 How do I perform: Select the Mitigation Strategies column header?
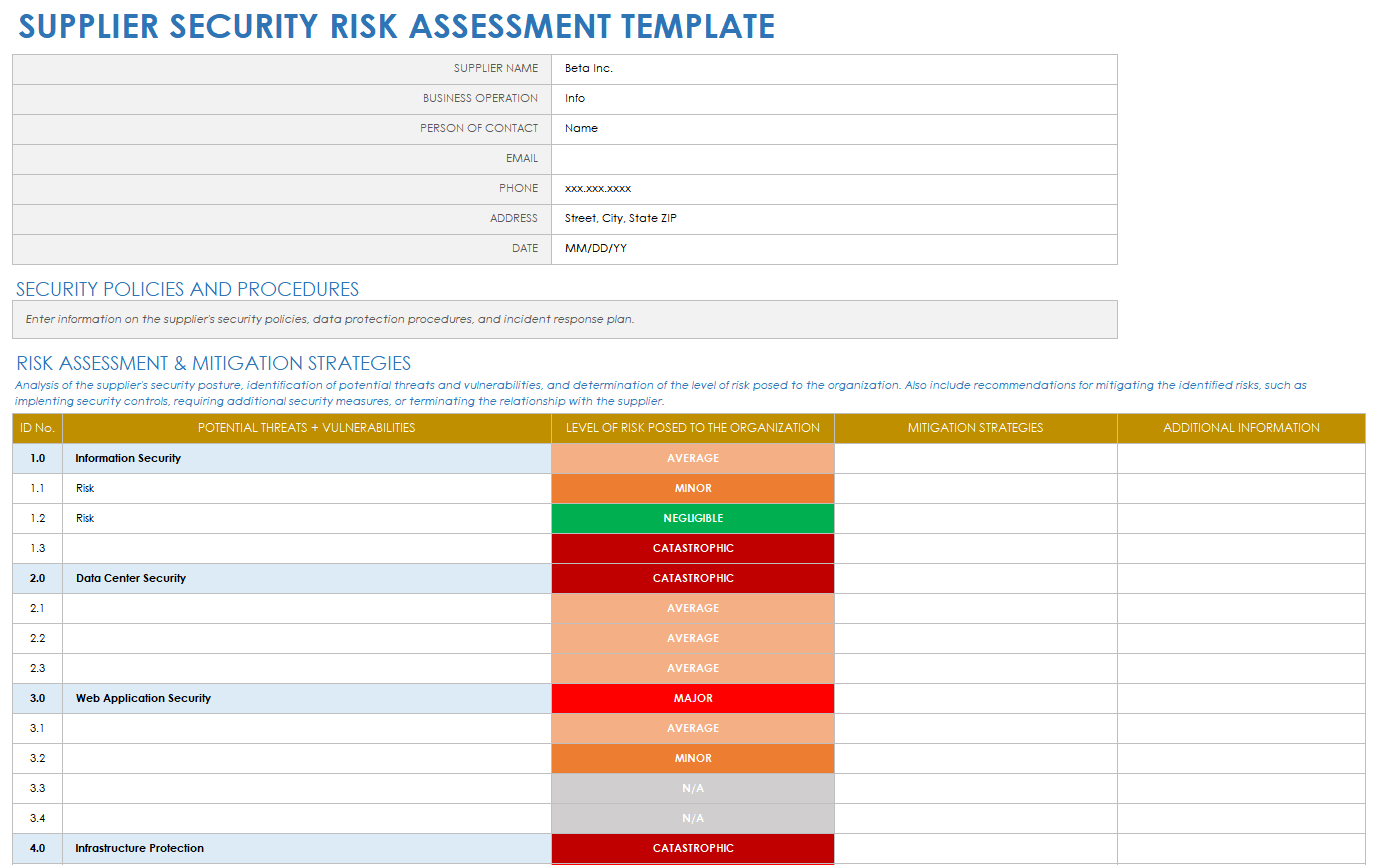click(x=975, y=428)
